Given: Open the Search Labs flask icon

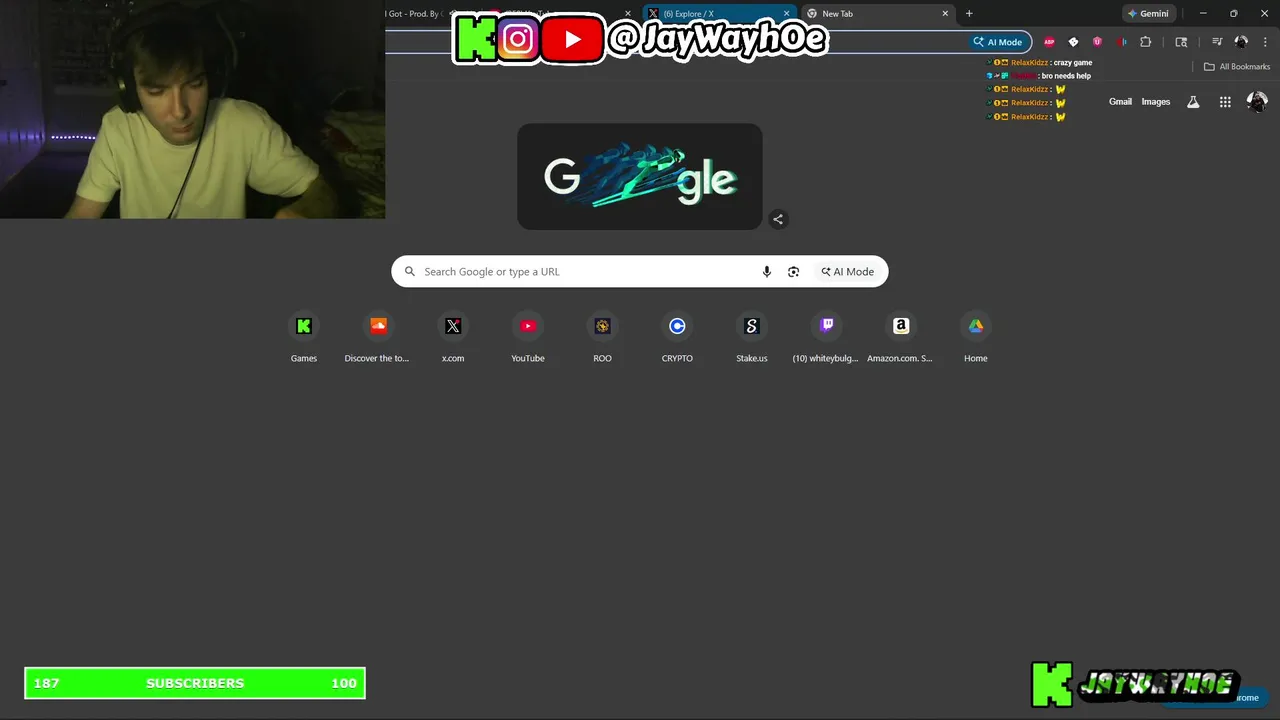Looking at the screenshot, I should (1193, 102).
